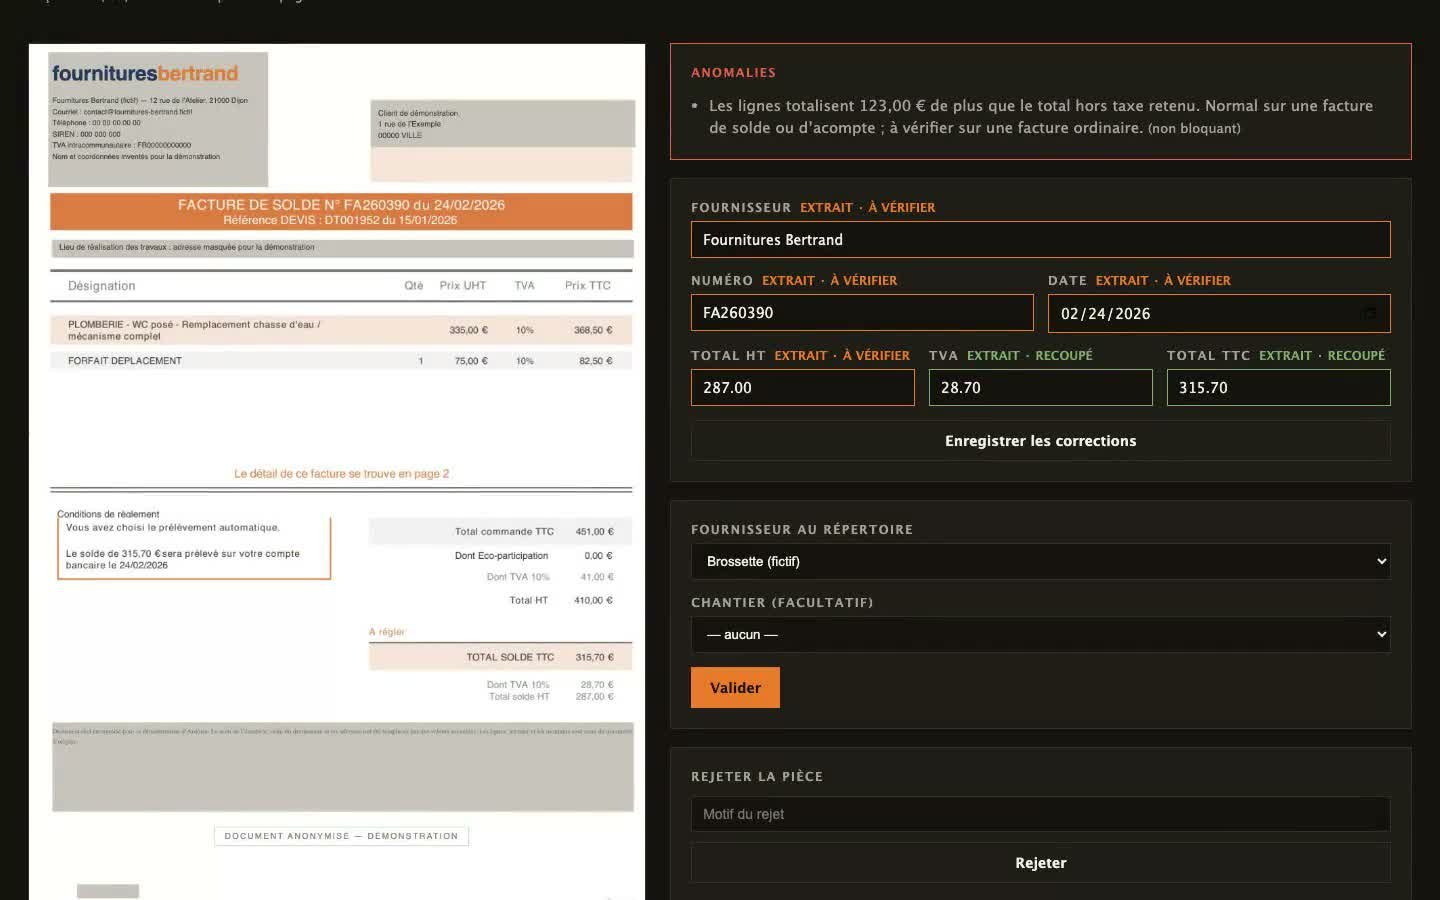Focus the Numéro field showing FA260390
Viewport: 1440px width, 900px height.
[862, 313]
